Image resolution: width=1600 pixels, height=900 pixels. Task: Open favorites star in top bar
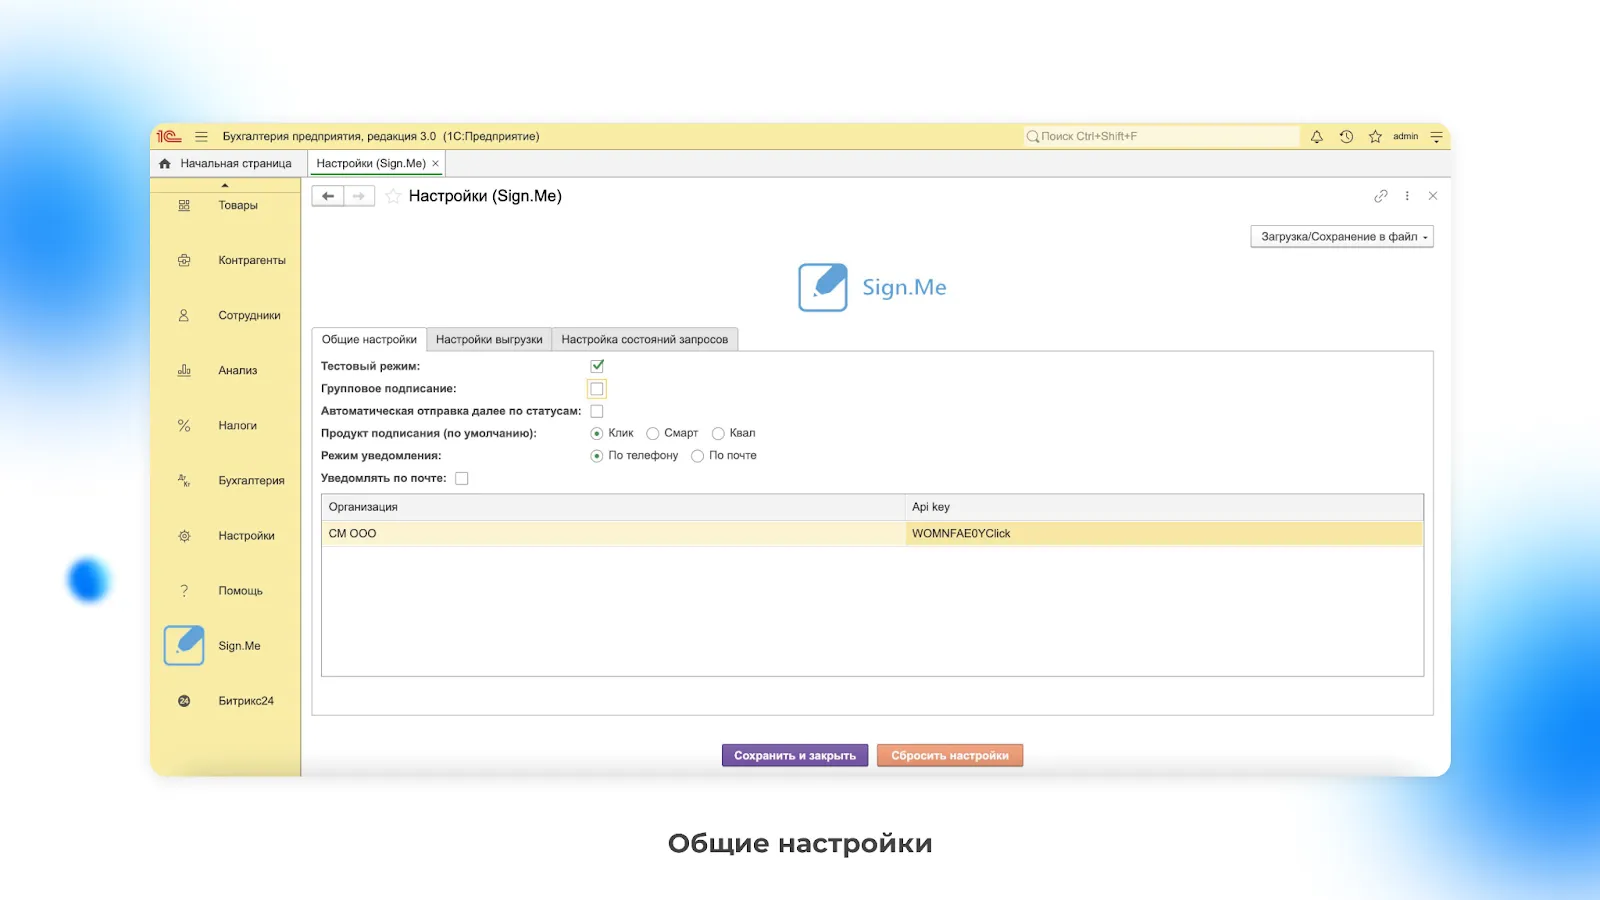[x=1375, y=137]
